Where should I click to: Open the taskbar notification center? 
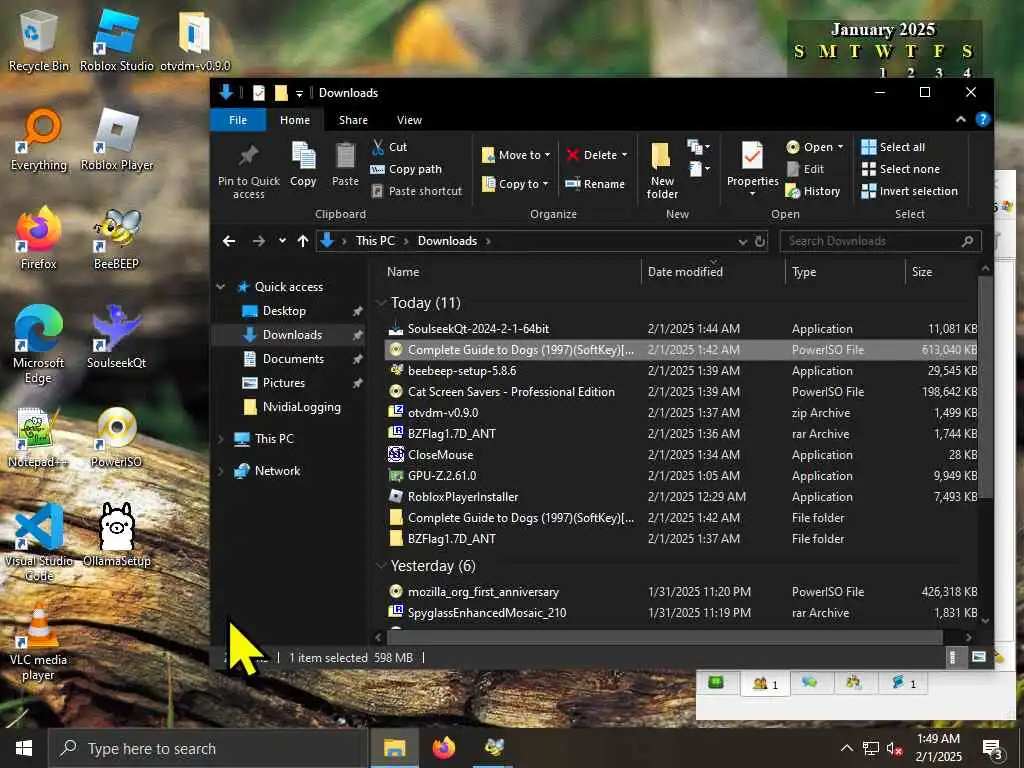pyautogui.click(x=992, y=749)
